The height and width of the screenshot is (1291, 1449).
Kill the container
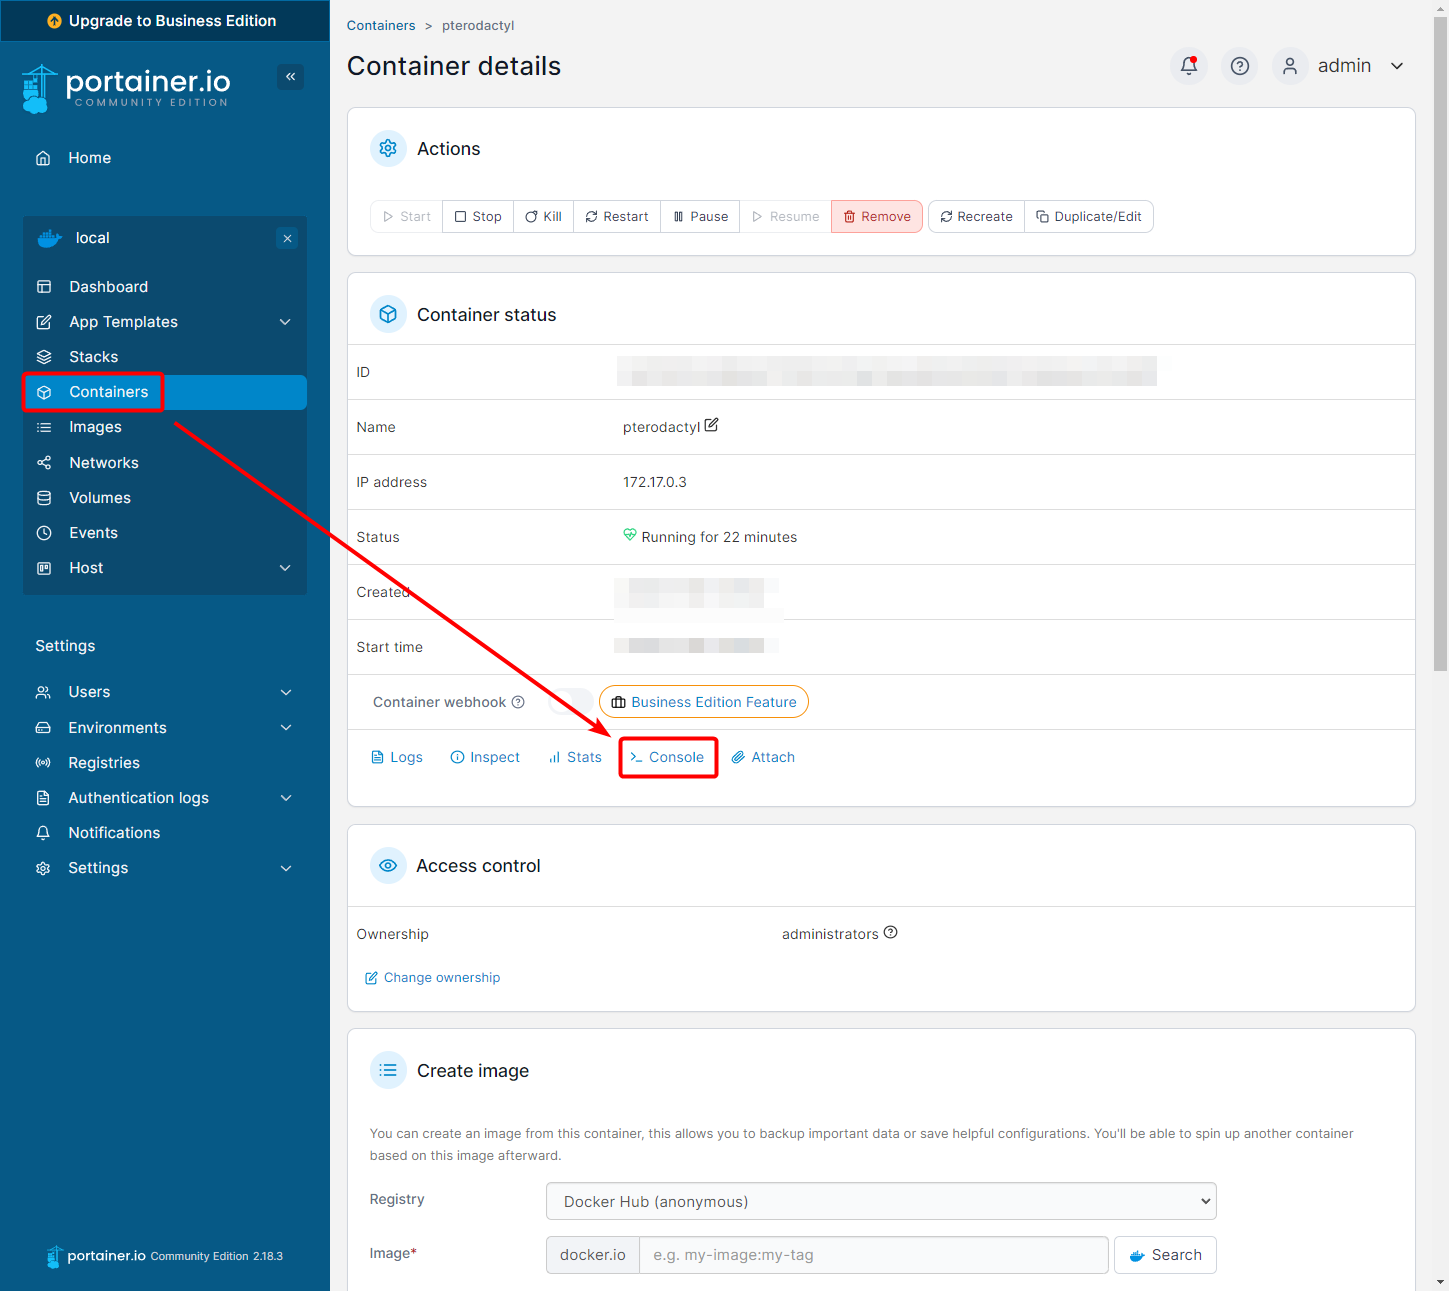pyautogui.click(x=544, y=217)
